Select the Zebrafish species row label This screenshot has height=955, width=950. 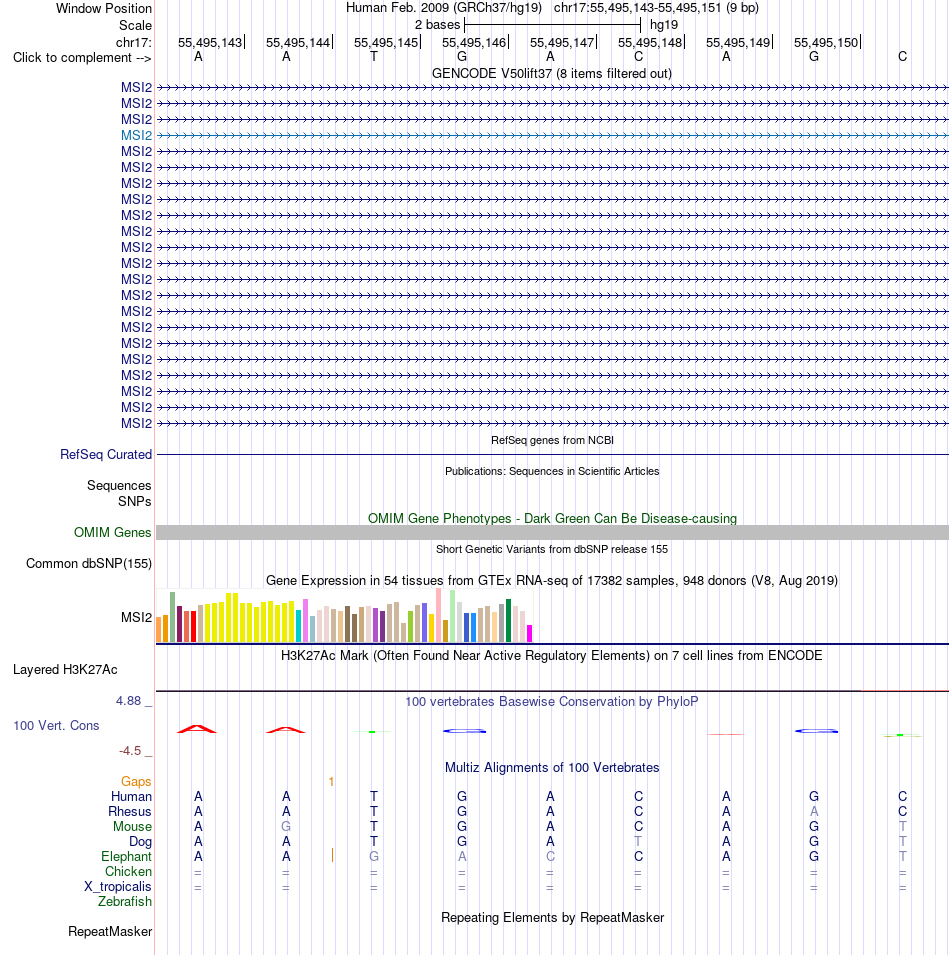125,901
